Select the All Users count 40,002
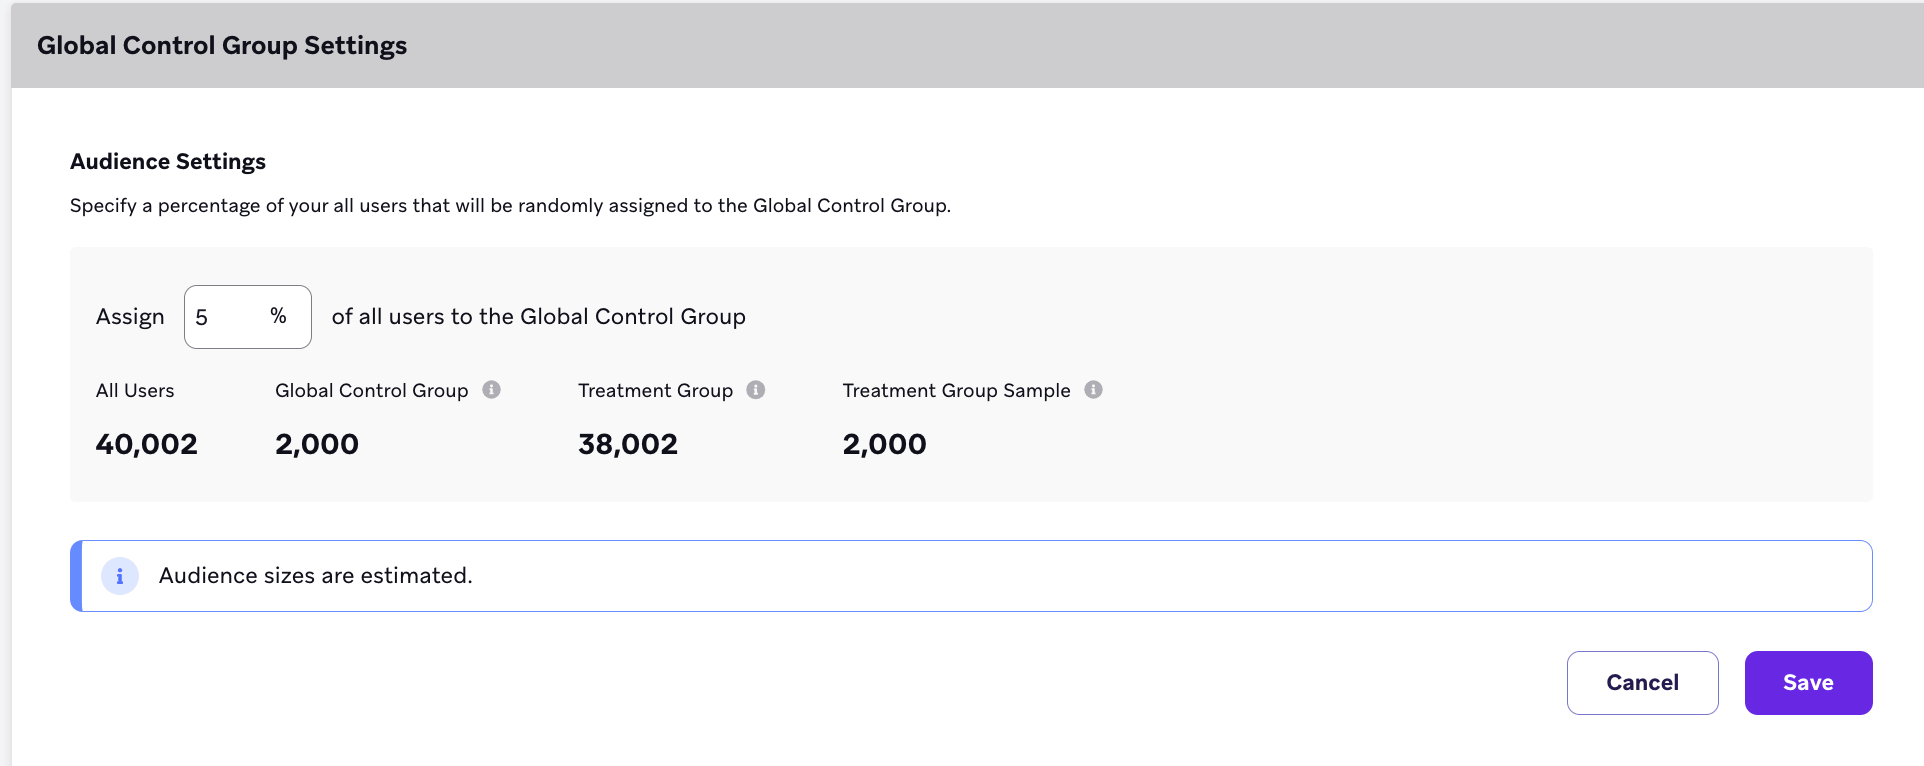The width and height of the screenshot is (1924, 766). 147,444
